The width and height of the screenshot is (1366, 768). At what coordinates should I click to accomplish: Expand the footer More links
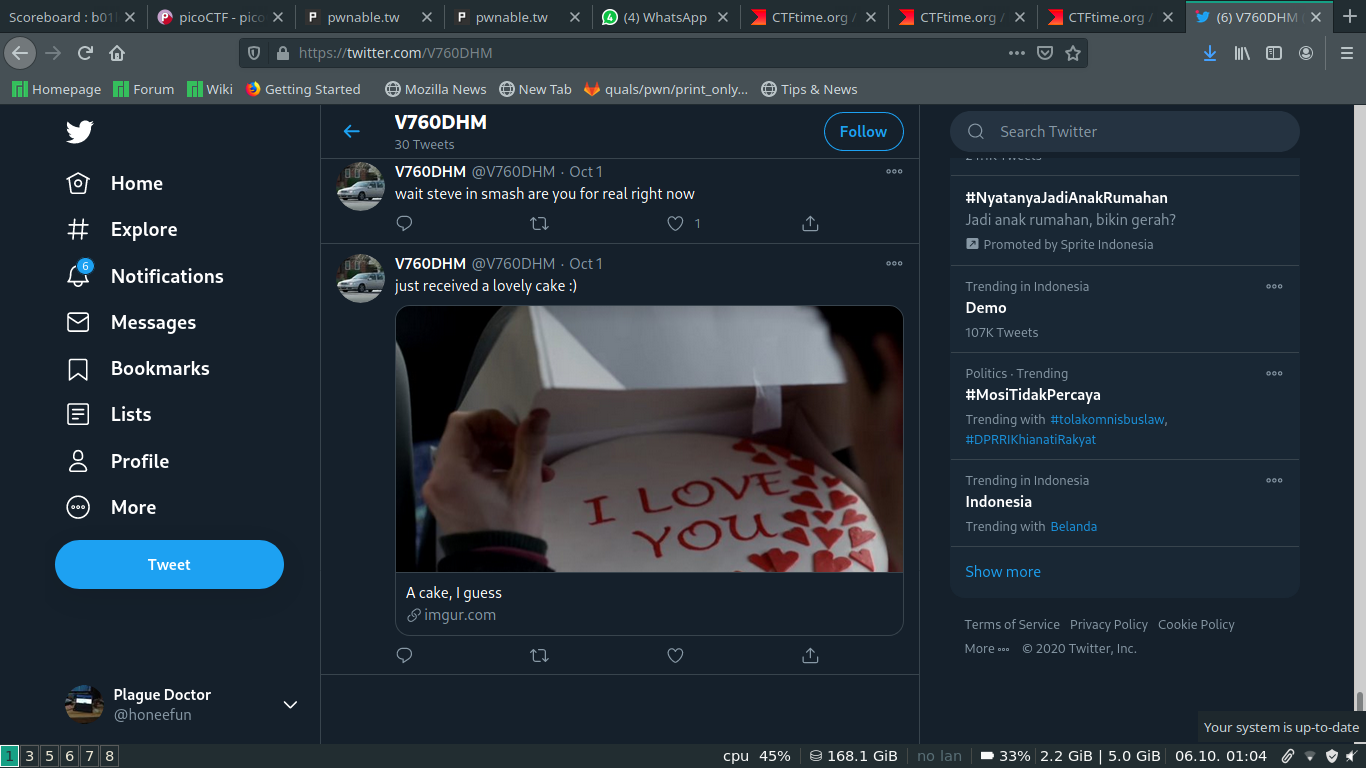point(986,648)
